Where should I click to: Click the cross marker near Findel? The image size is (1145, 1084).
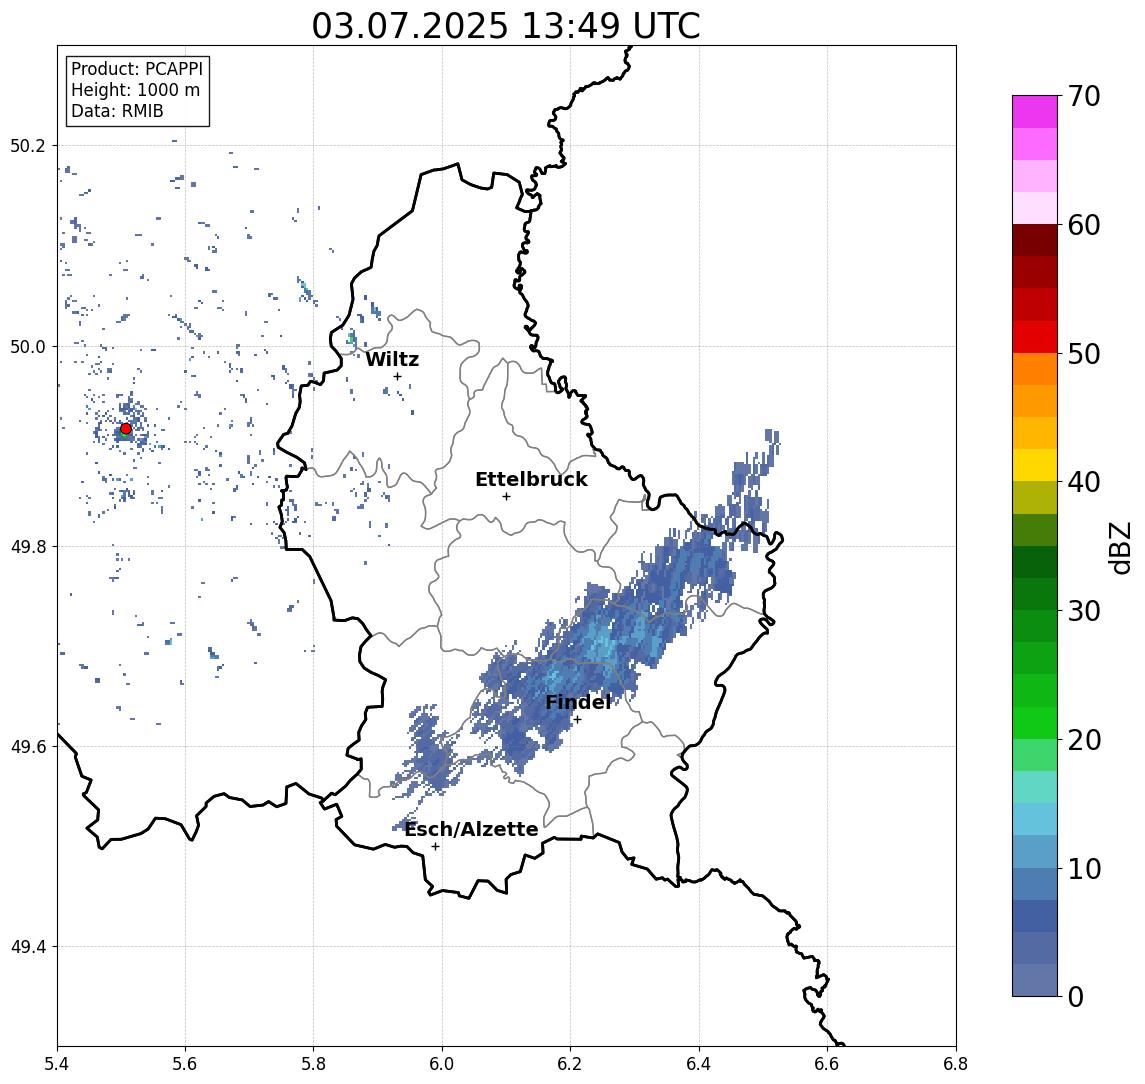[577, 720]
